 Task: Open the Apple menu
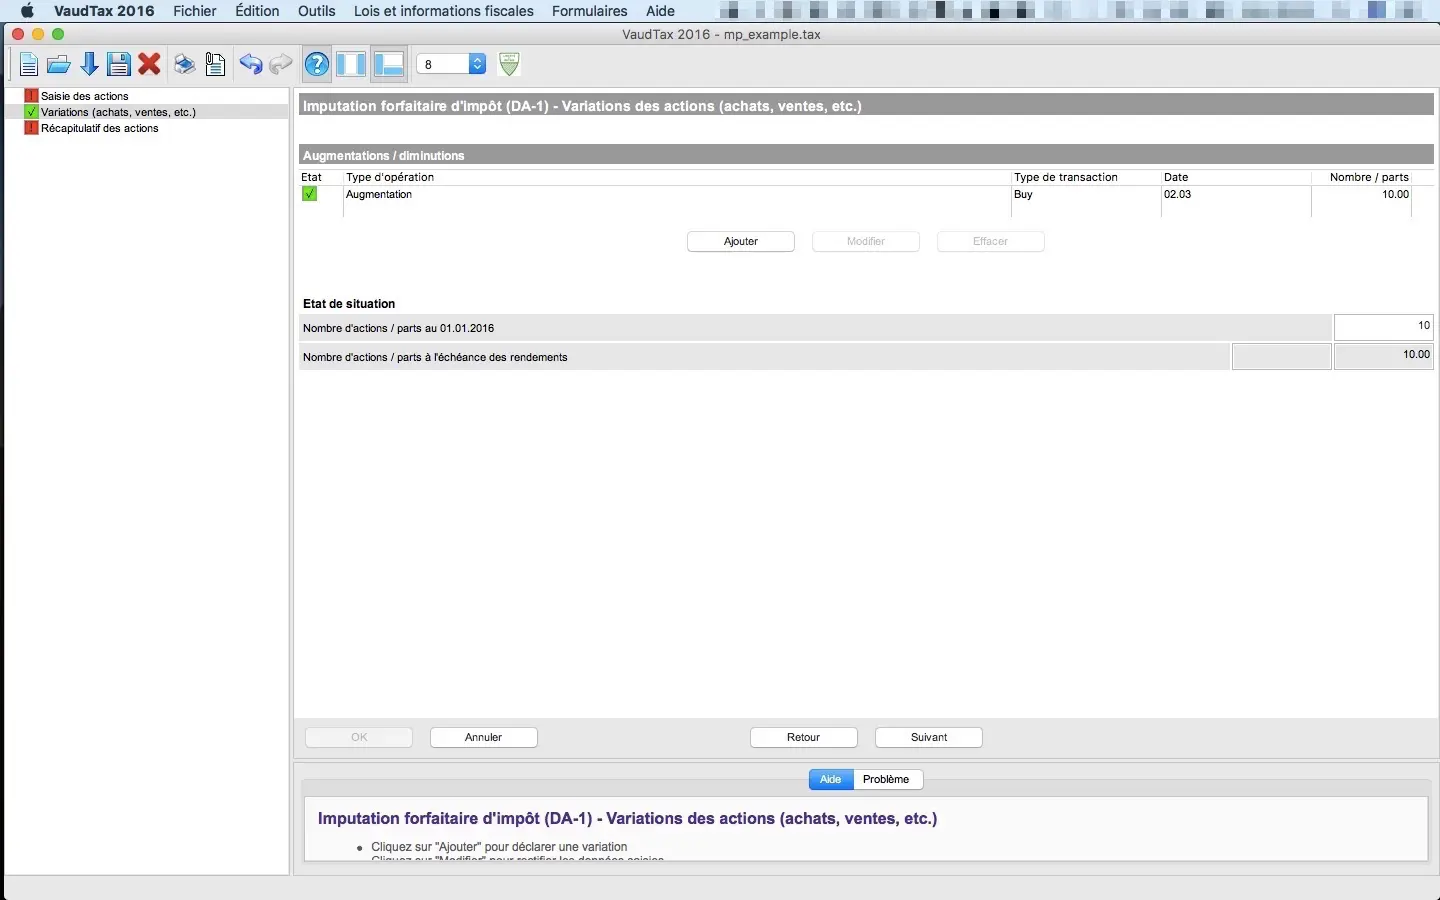point(27,11)
